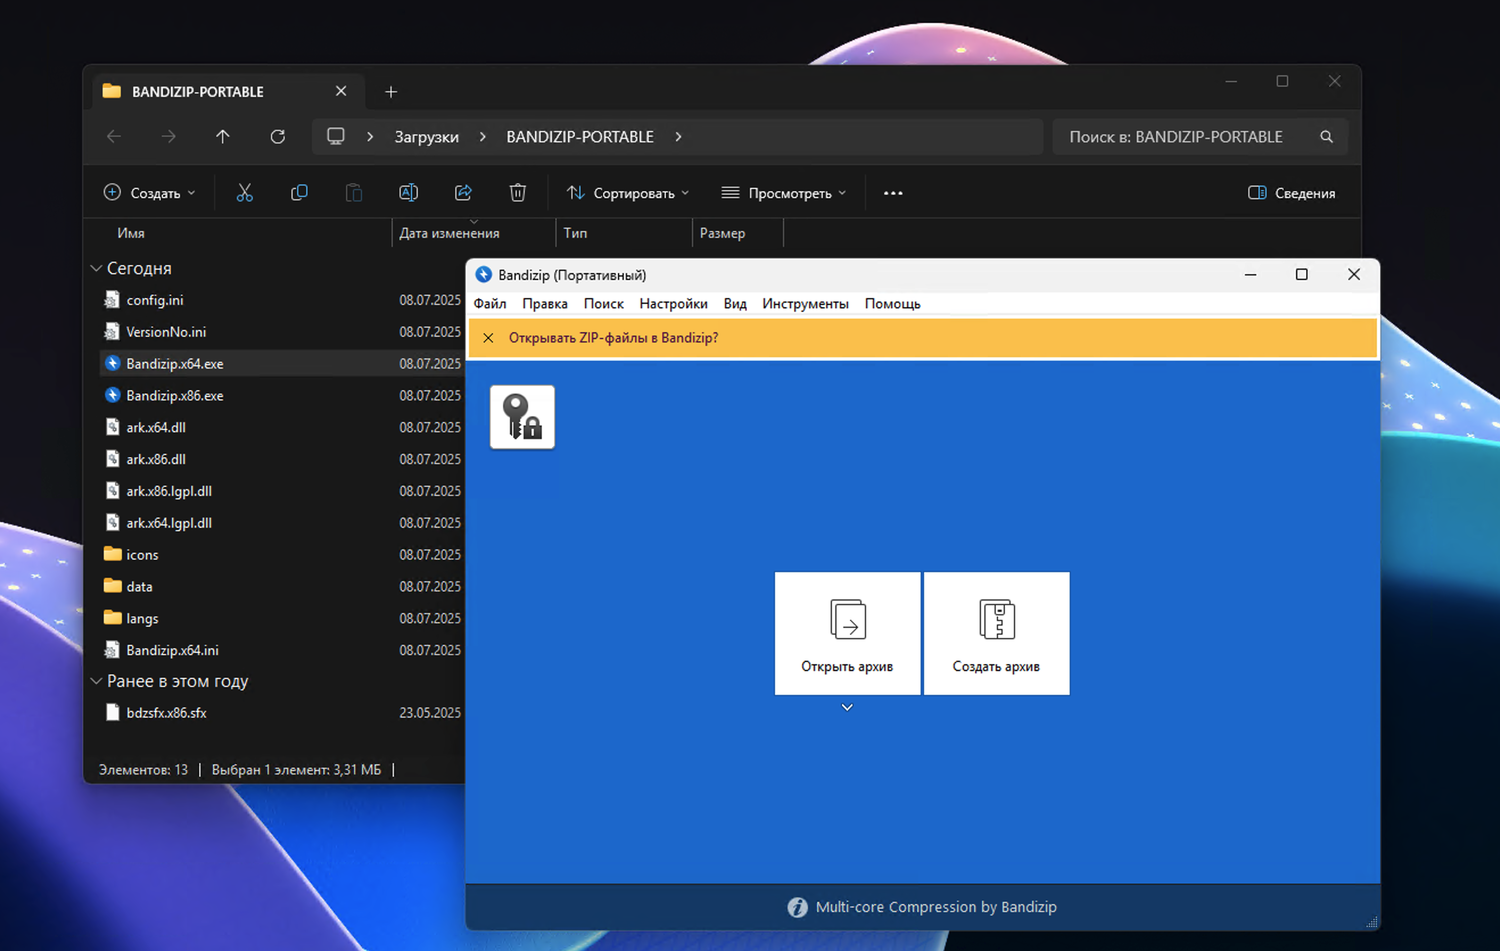Click the Cut scissors icon in Explorer
This screenshot has height=951, width=1500.
244,193
